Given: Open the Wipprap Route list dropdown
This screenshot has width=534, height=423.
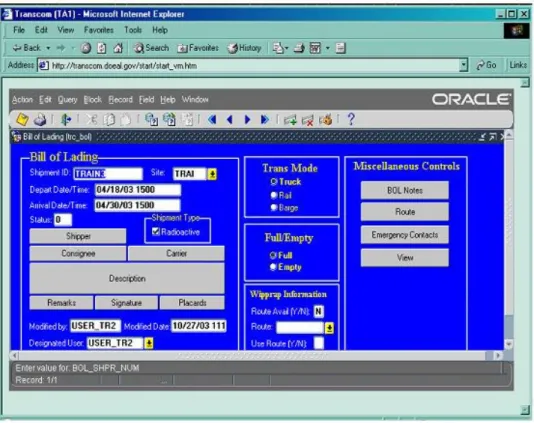Looking at the screenshot, I should (x=329, y=328).
